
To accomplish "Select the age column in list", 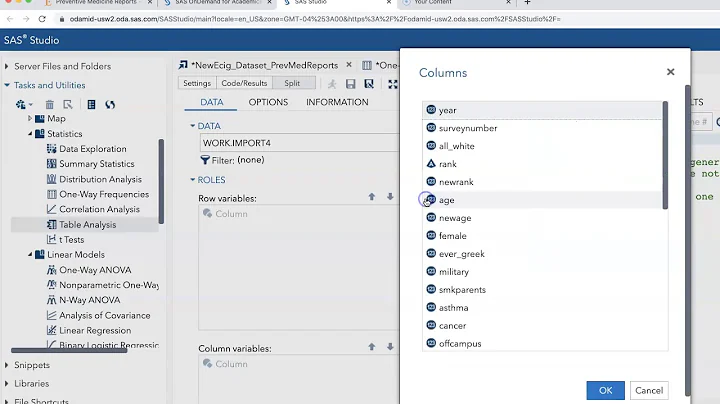I will (x=542, y=200).
